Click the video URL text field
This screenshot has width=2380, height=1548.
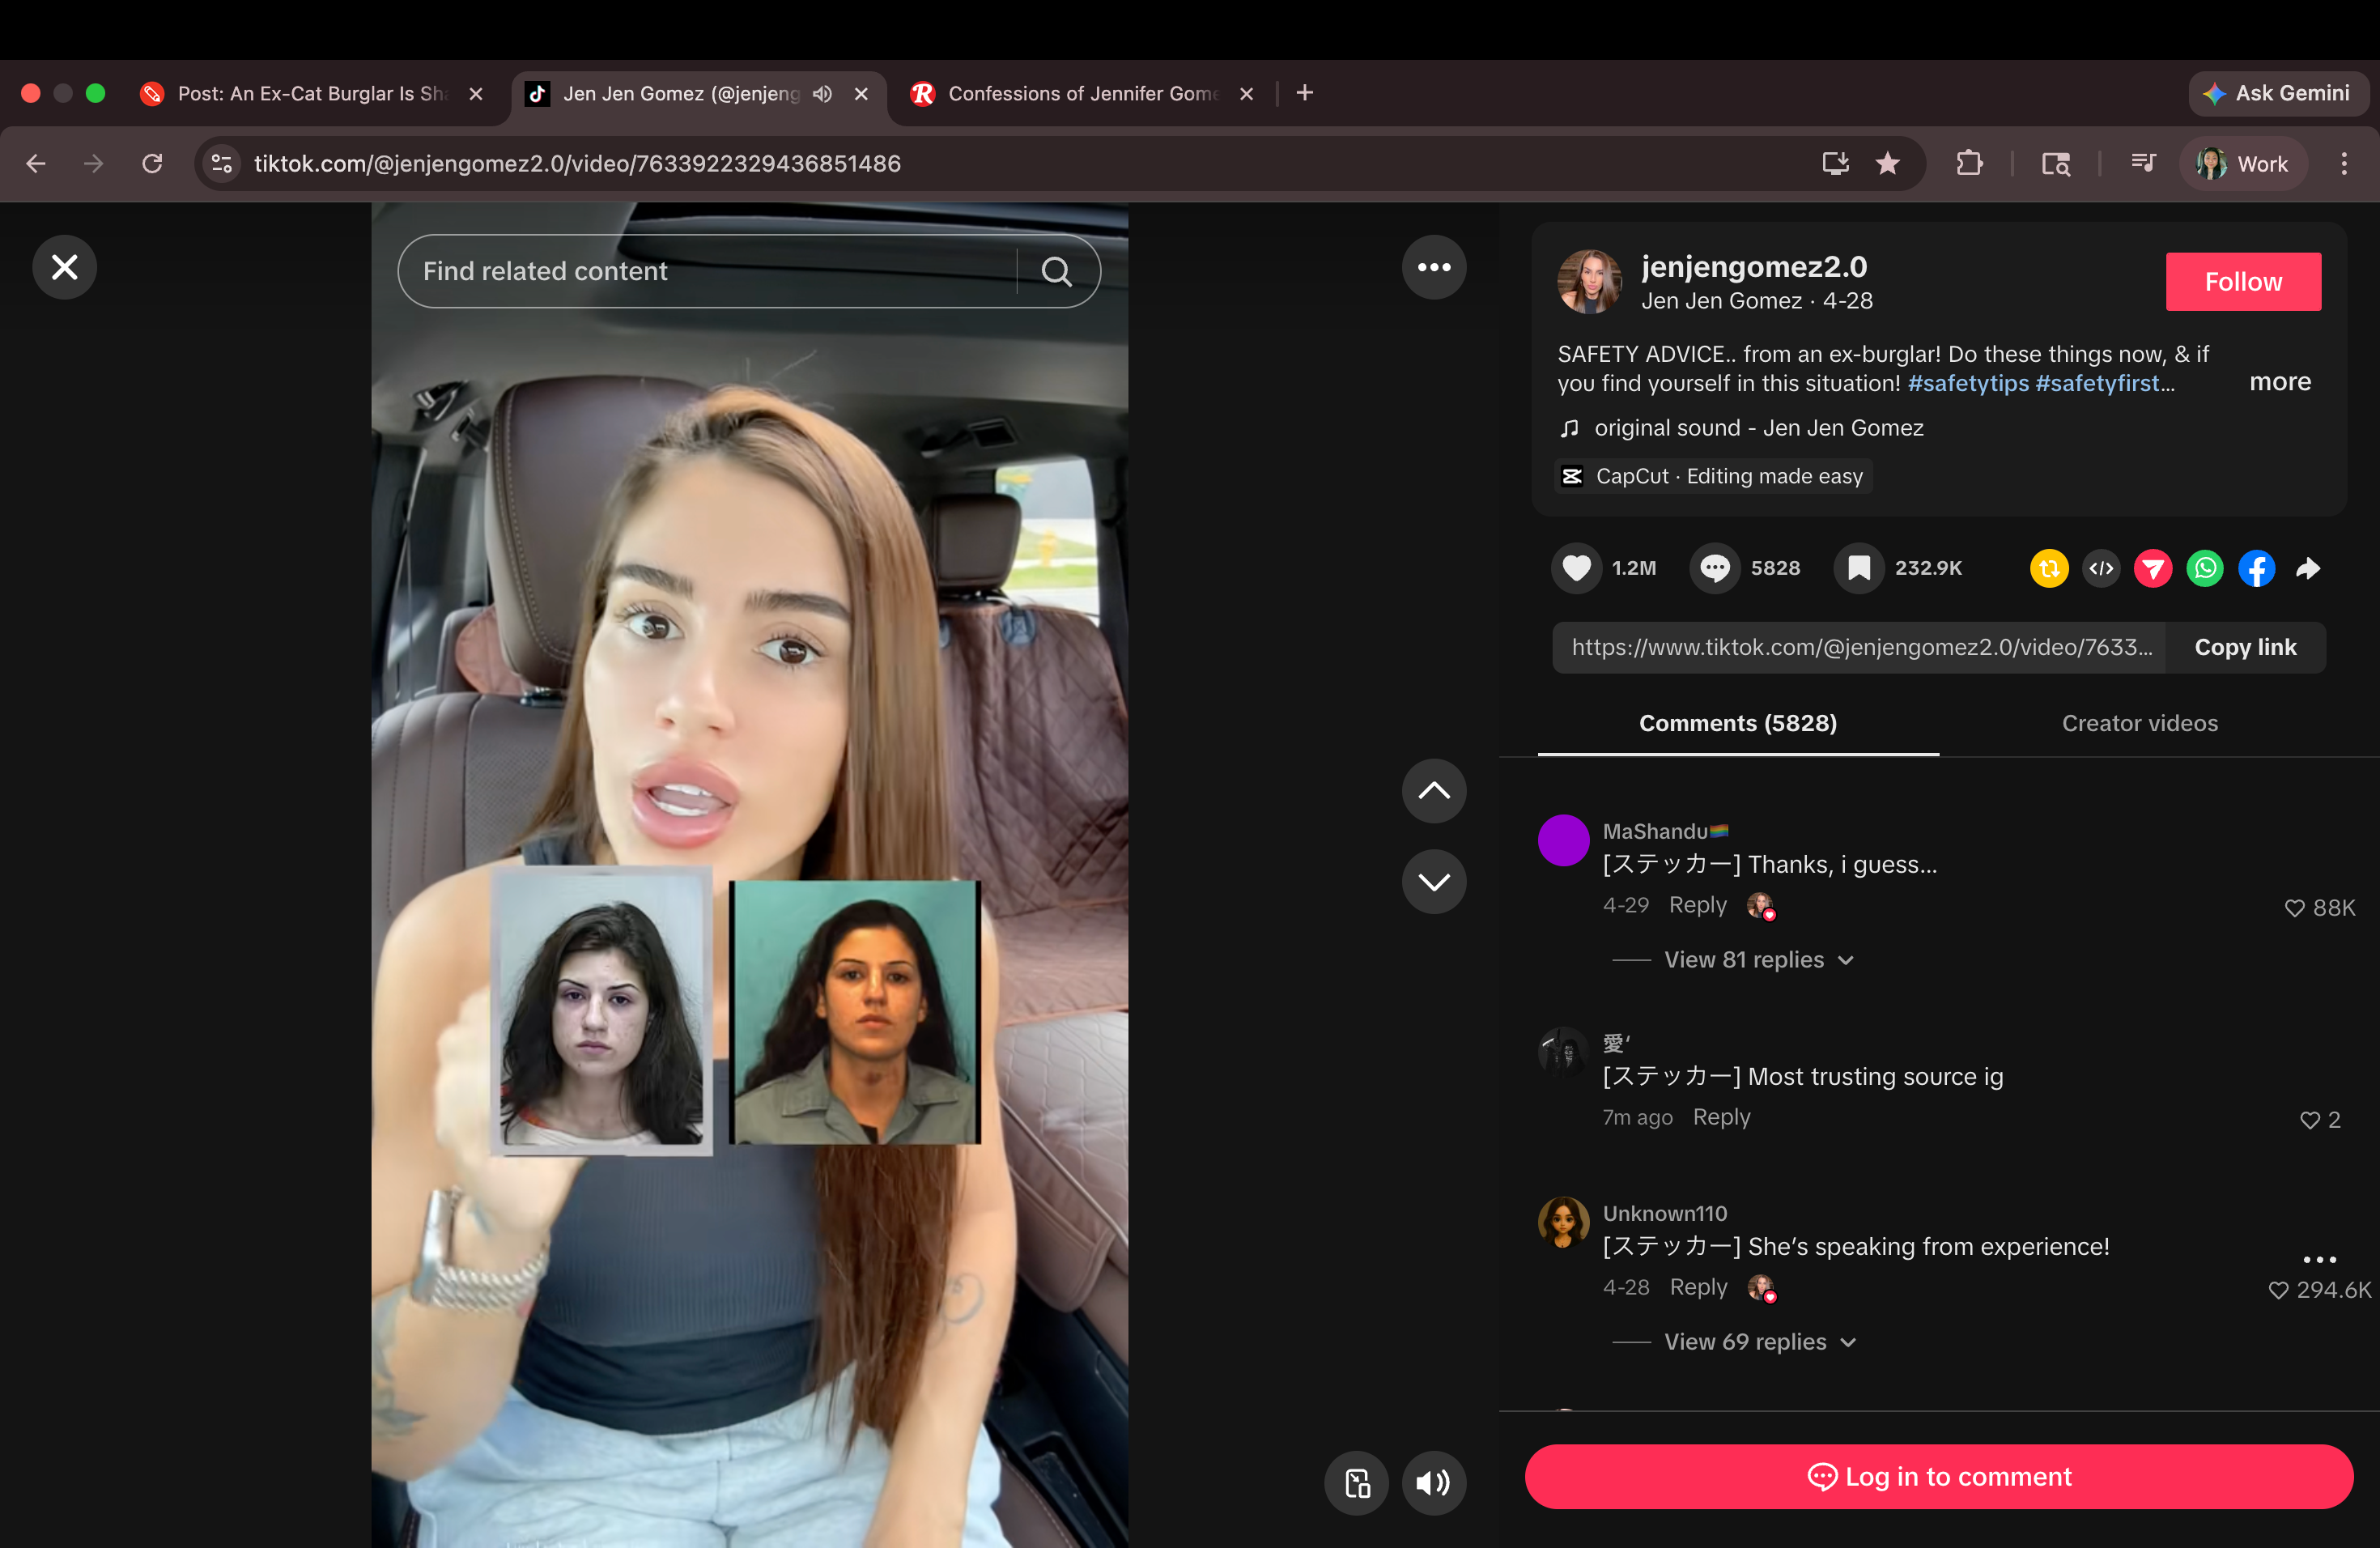(1859, 647)
